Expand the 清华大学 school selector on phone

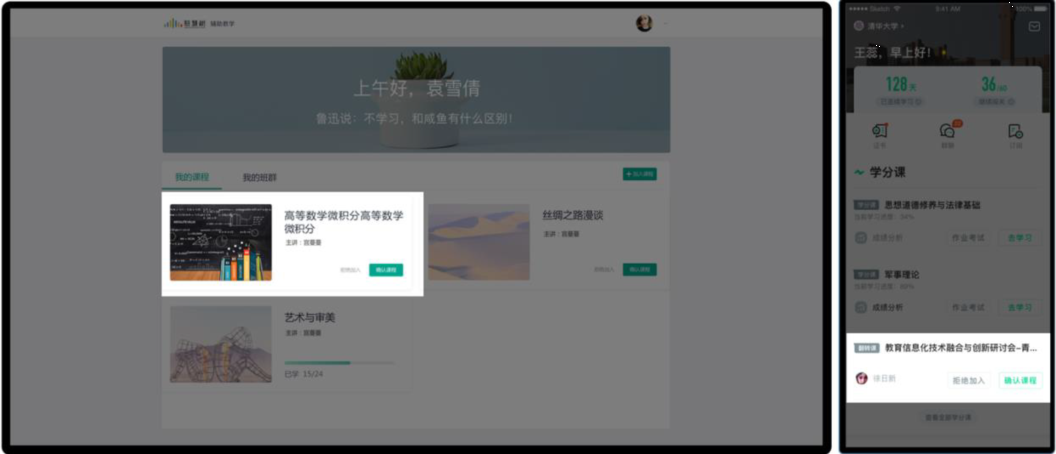879,26
